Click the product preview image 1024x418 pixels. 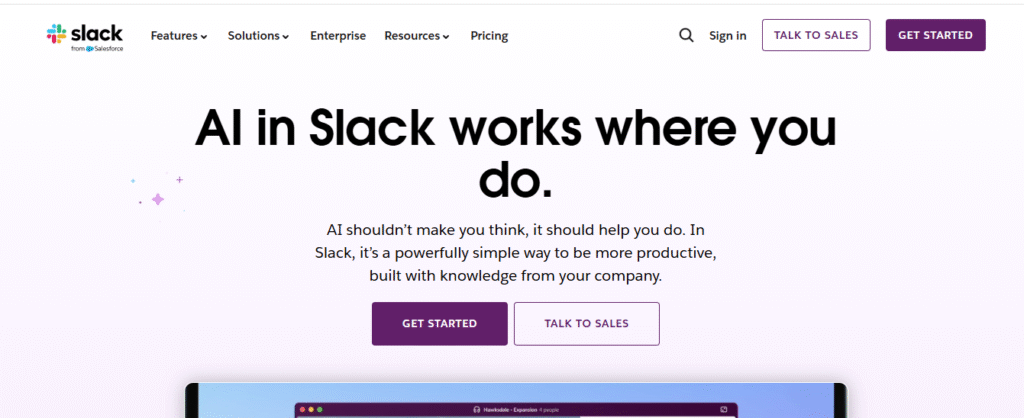pyautogui.click(x=516, y=400)
